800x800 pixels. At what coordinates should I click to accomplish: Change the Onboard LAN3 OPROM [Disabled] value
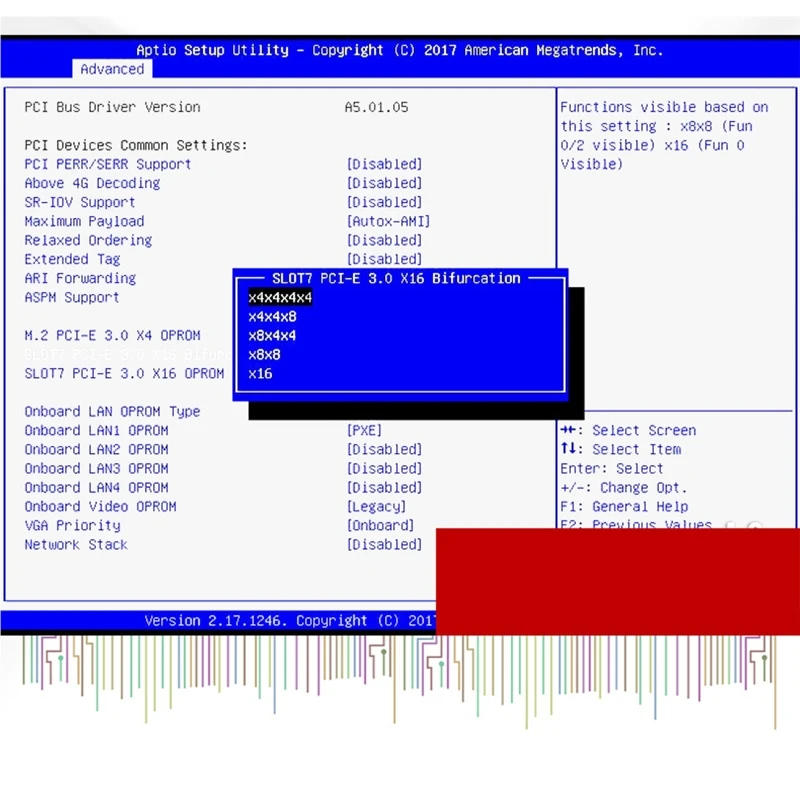385,469
